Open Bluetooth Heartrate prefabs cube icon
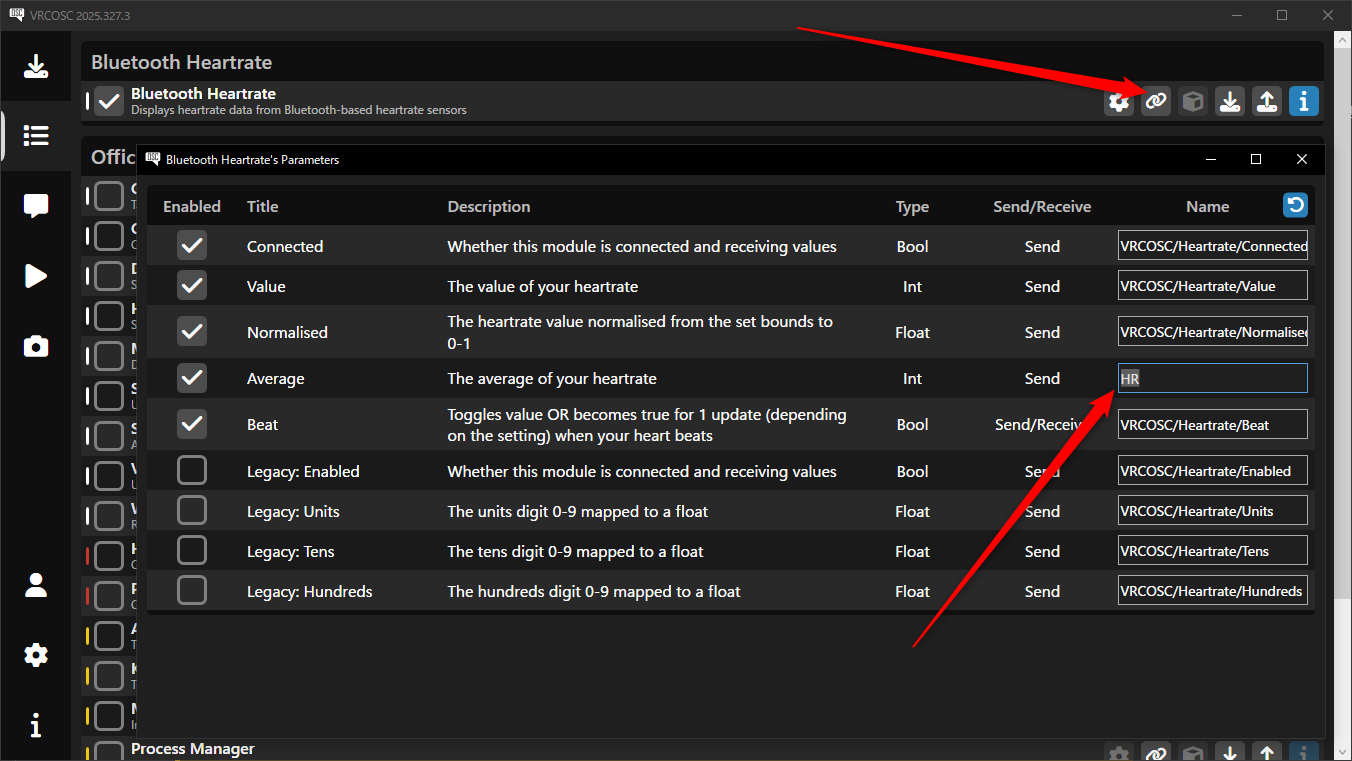The height and width of the screenshot is (761, 1352). 1193,101
